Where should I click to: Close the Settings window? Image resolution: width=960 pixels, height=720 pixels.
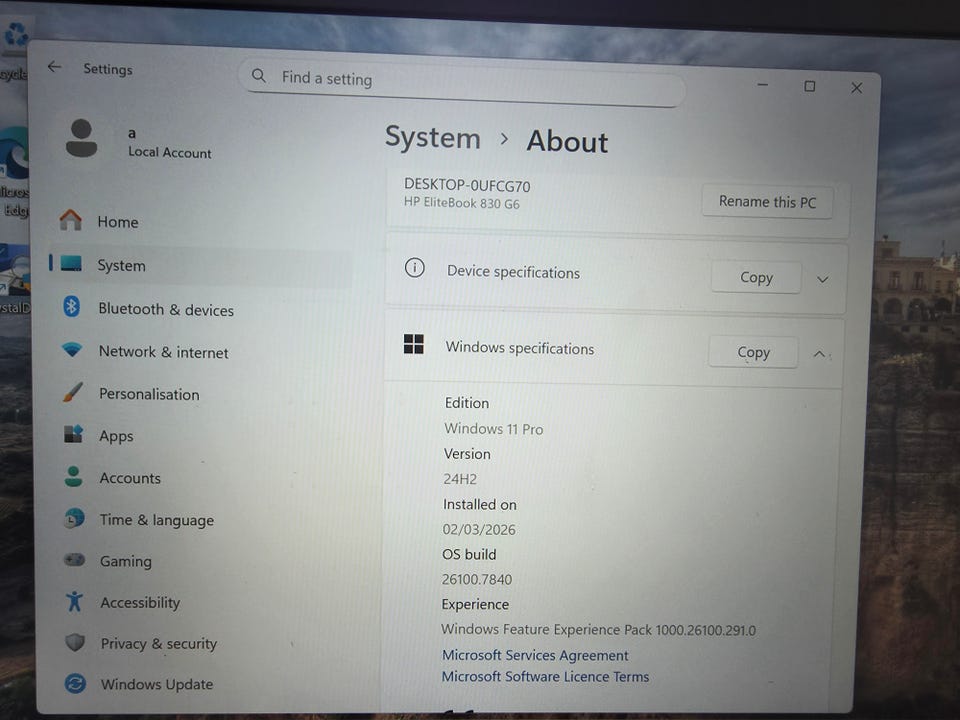coord(857,88)
